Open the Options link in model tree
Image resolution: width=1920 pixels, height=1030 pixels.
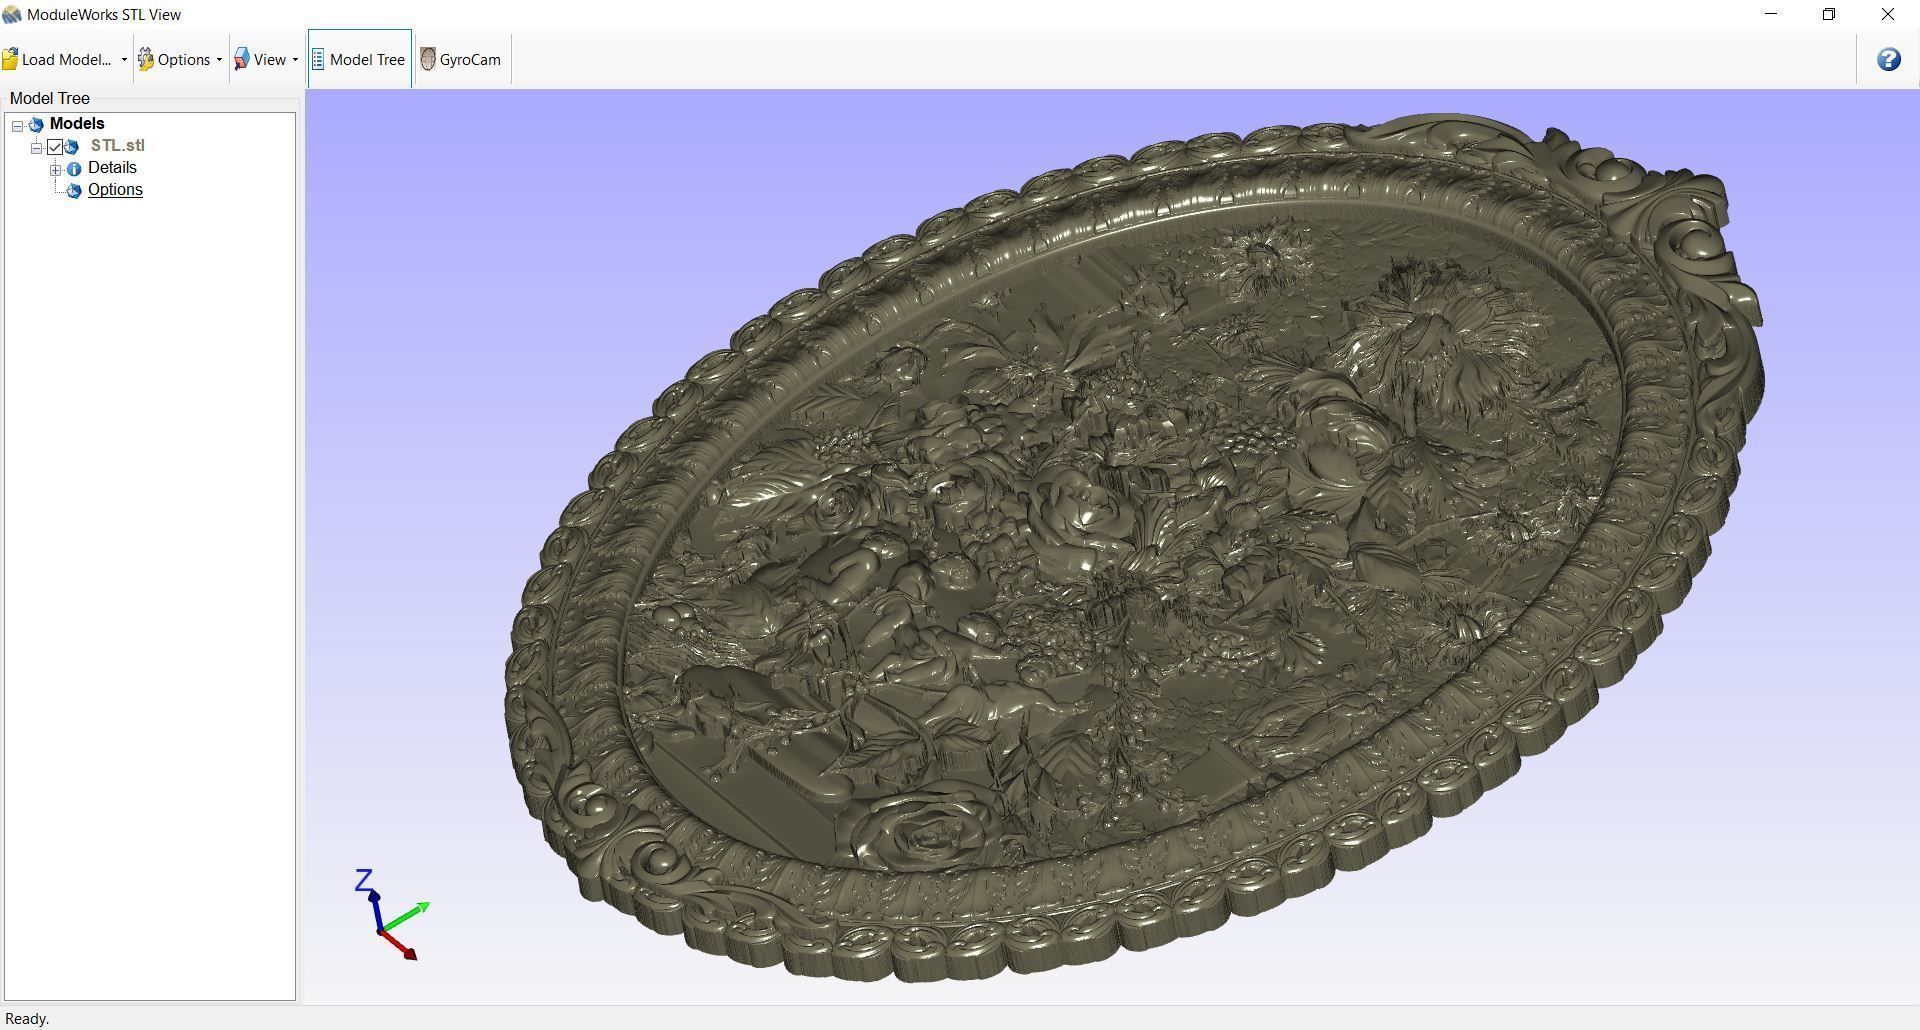click(x=115, y=190)
